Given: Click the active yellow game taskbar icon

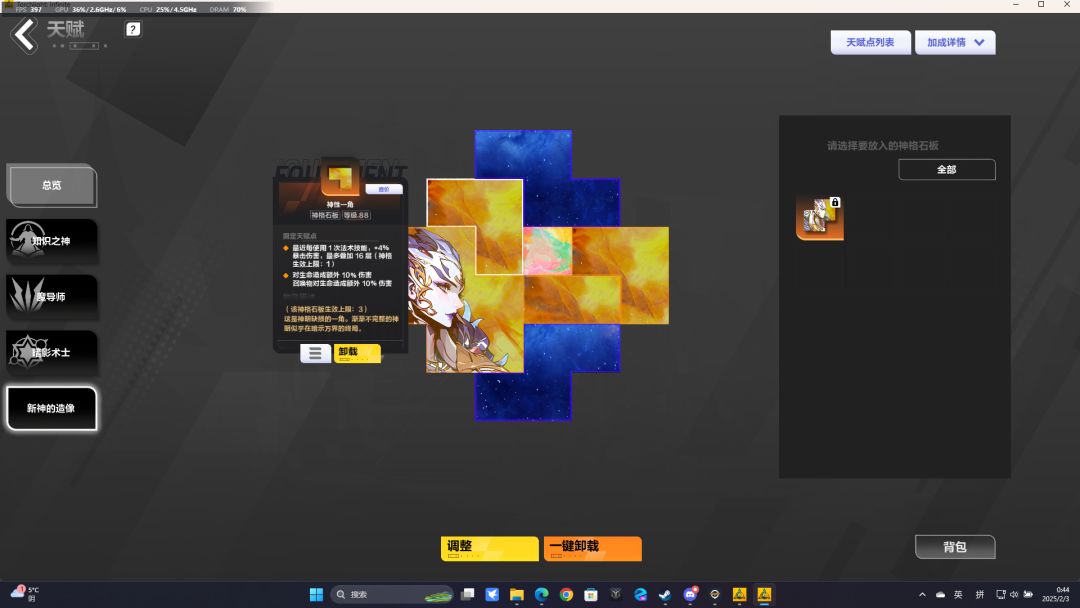Looking at the screenshot, I should 764,594.
